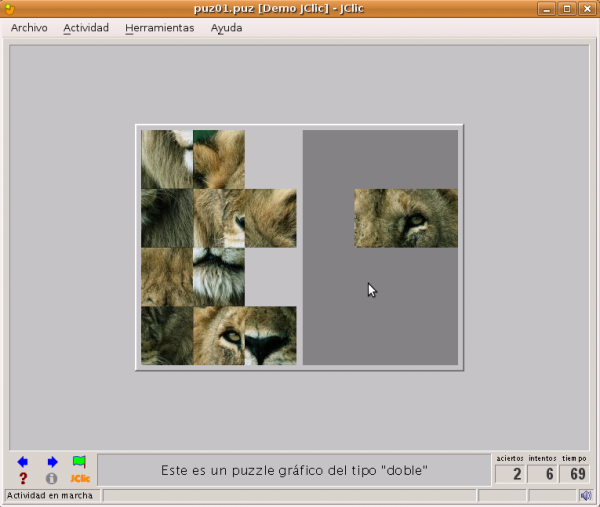Toggle sound with status bar speaker icon
The height and width of the screenshot is (507, 600).
(585, 495)
